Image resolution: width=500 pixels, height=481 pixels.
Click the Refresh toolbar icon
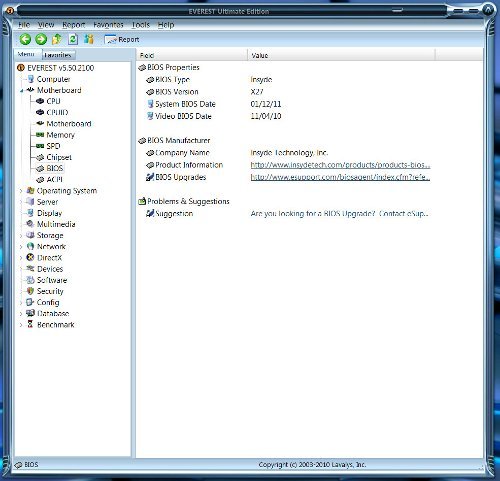tap(73, 39)
